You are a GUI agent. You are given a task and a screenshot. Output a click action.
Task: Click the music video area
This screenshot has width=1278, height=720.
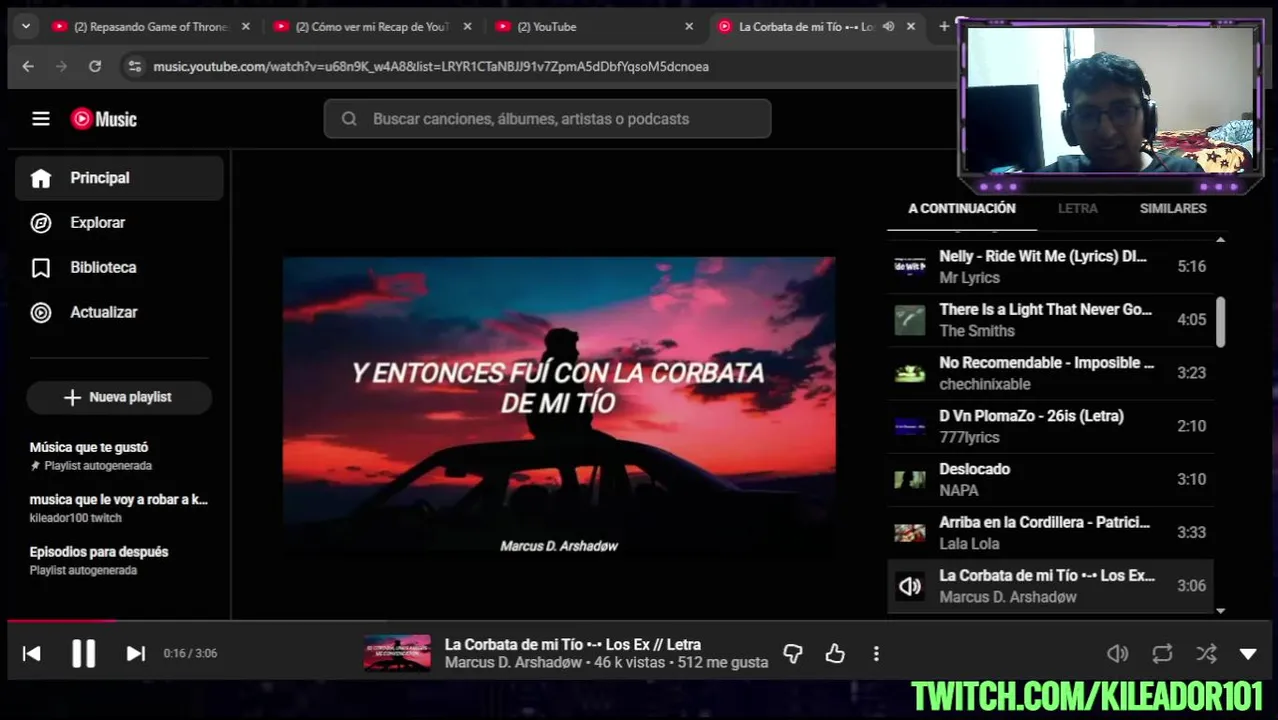(559, 413)
